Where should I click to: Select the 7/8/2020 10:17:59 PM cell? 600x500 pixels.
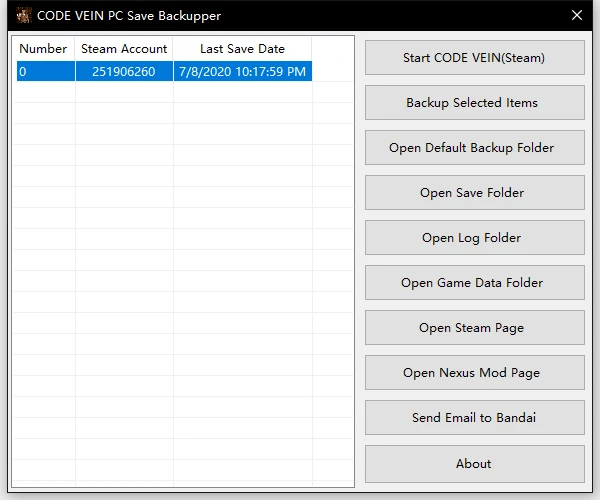pos(243,71)
